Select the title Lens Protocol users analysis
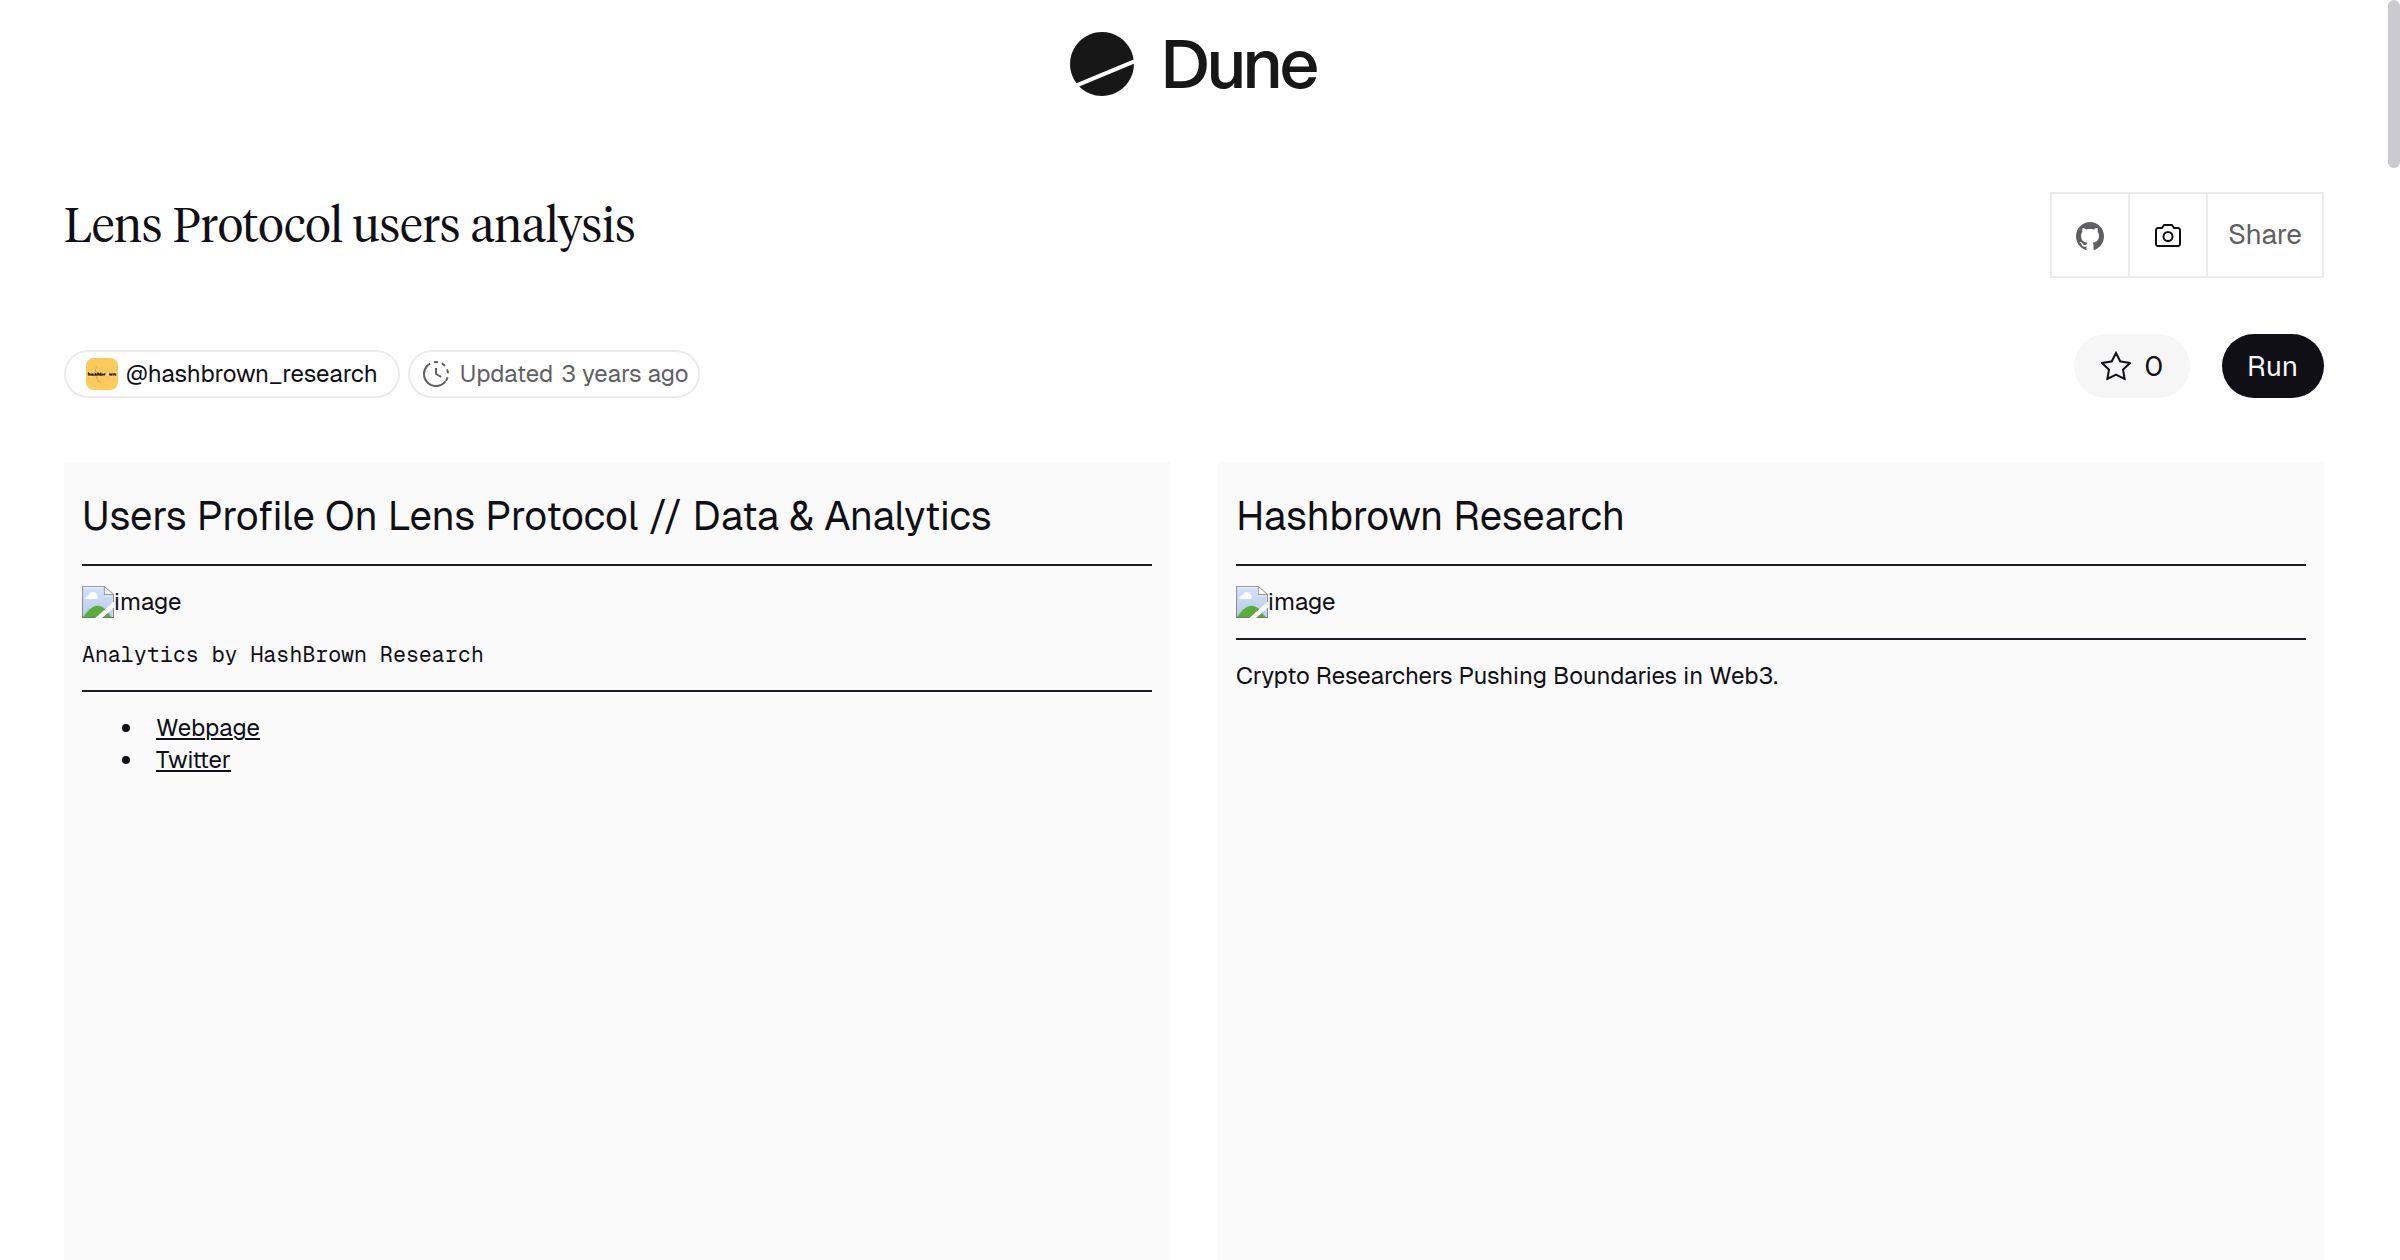Viewport: 2400px width, 1260px height. (x=349, y=225)
